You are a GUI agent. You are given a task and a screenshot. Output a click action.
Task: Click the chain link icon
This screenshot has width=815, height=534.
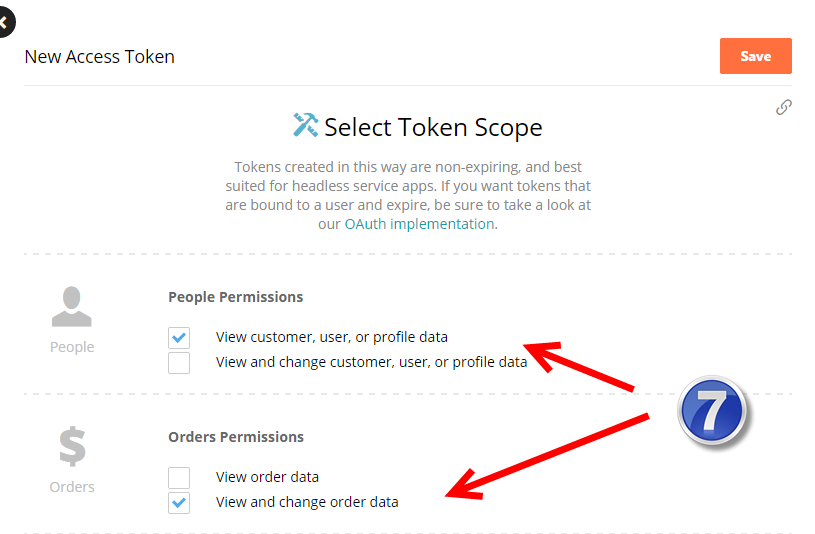783,107
